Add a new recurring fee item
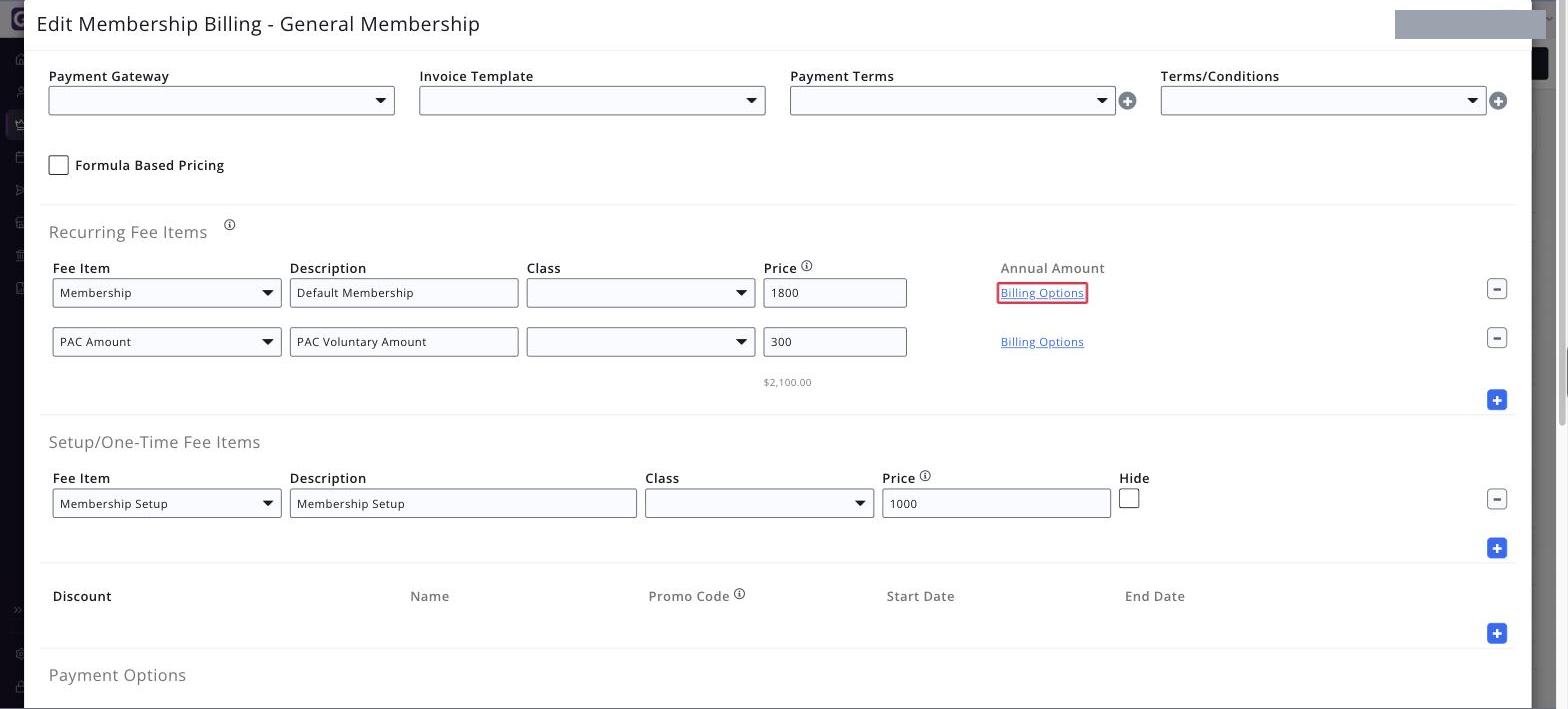 [1497, 400]
